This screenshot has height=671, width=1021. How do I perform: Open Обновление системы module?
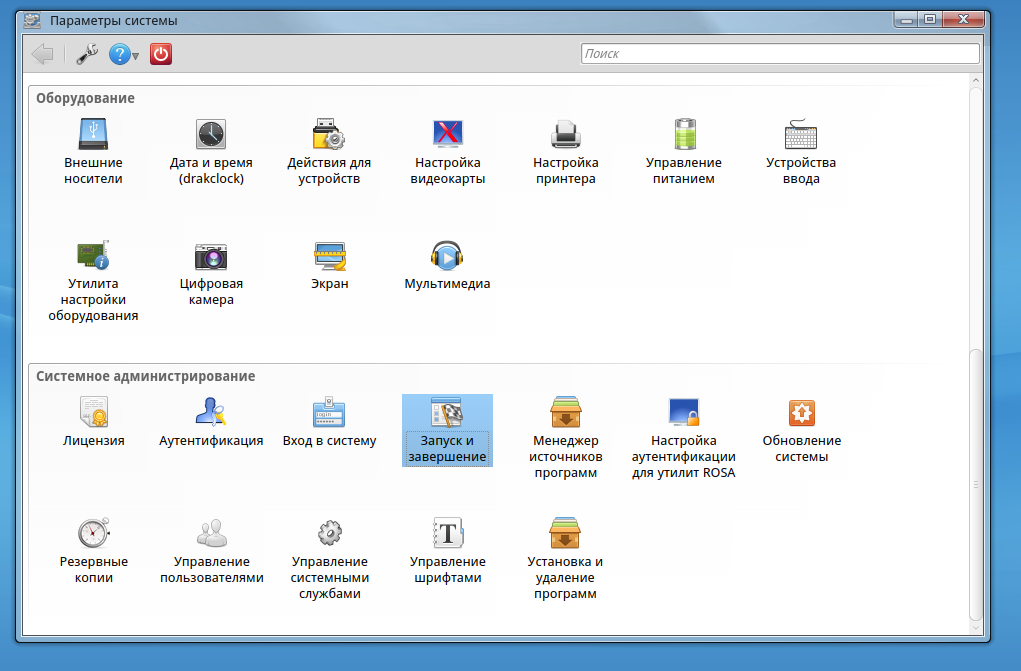801,430
